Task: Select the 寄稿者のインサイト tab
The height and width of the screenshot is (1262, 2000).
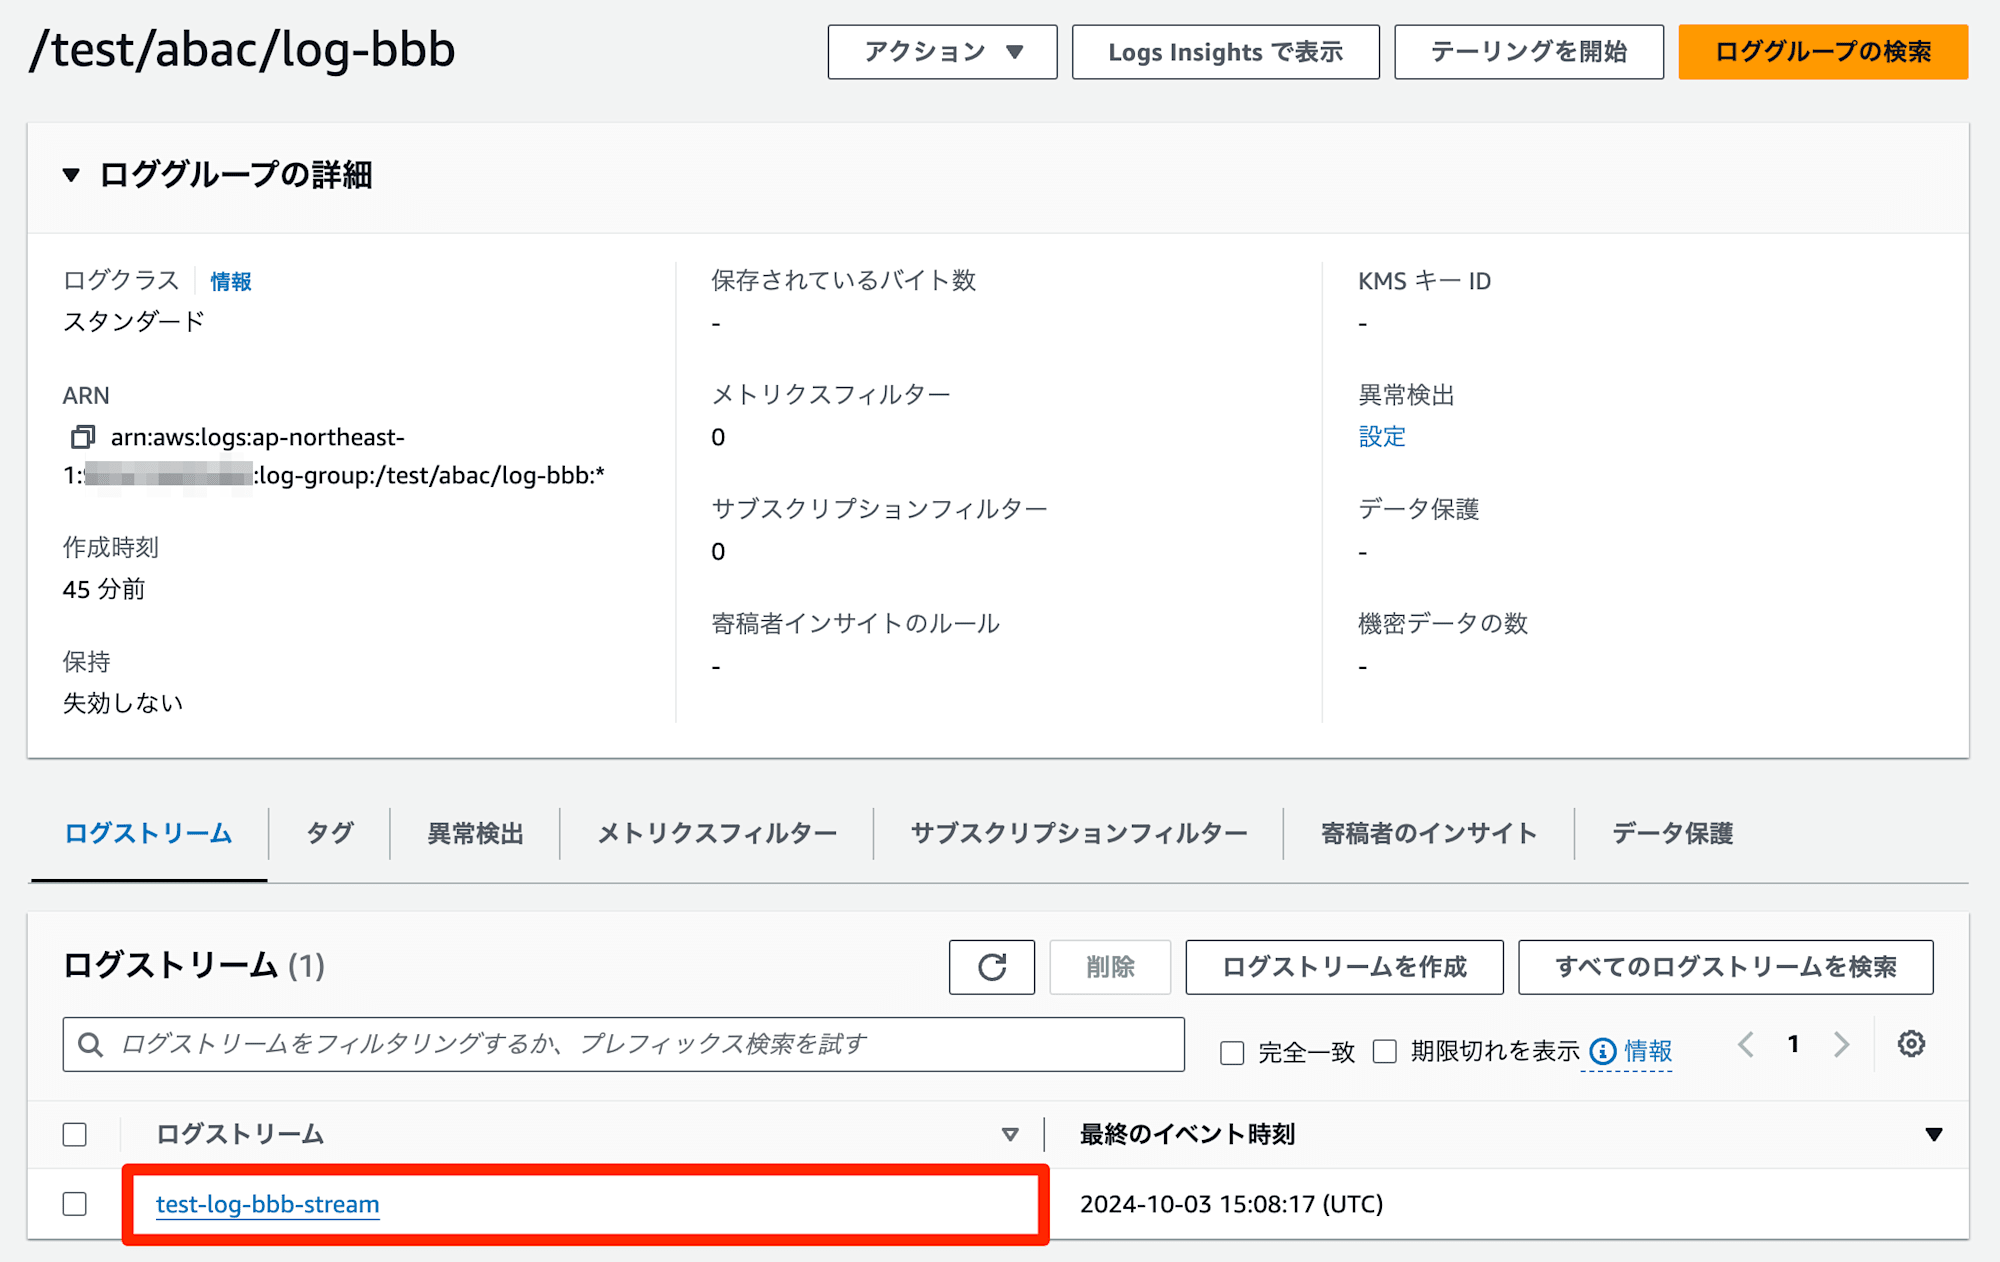Action: click(1429, 833)
